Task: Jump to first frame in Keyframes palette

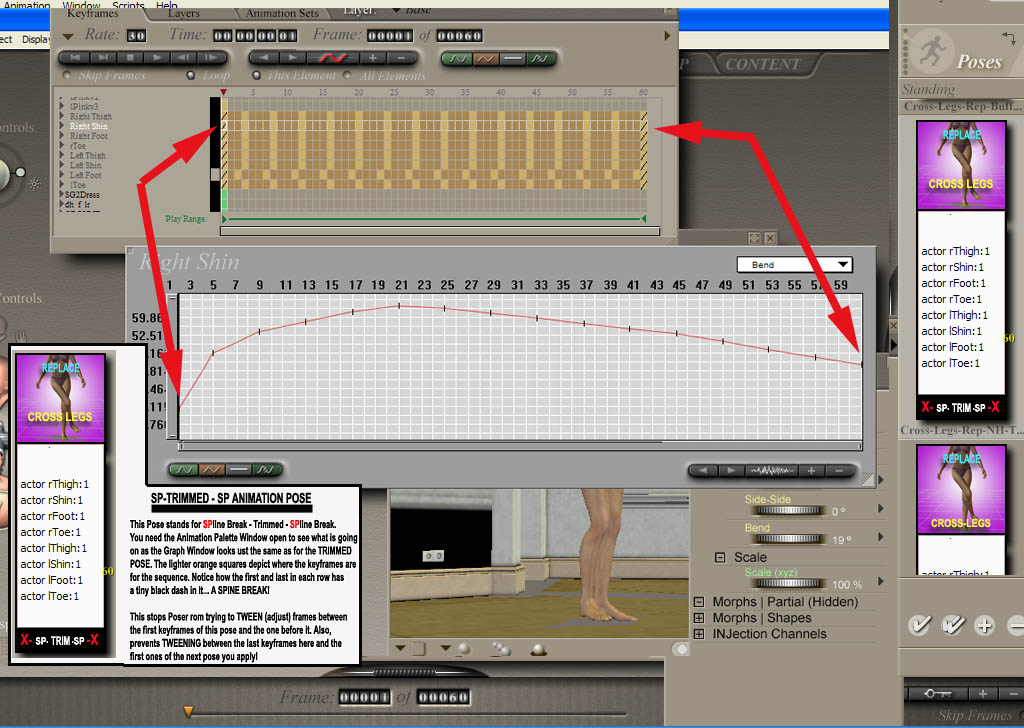Action: [75, 57]
